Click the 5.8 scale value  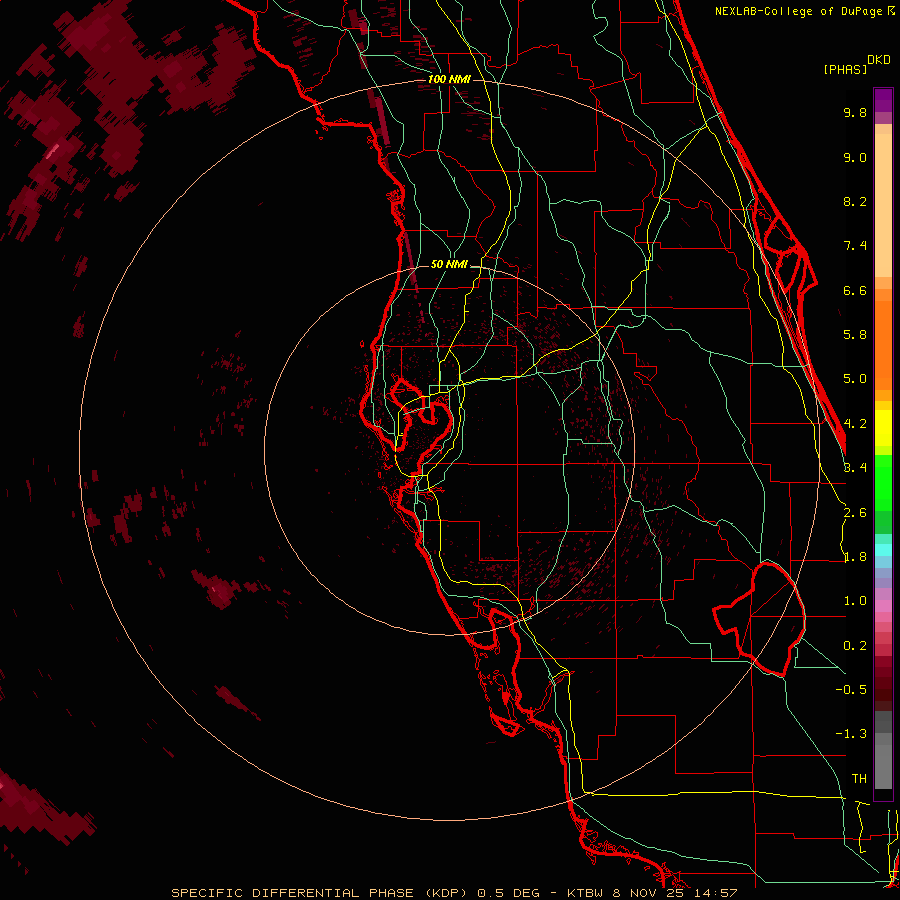pos(855,334)
